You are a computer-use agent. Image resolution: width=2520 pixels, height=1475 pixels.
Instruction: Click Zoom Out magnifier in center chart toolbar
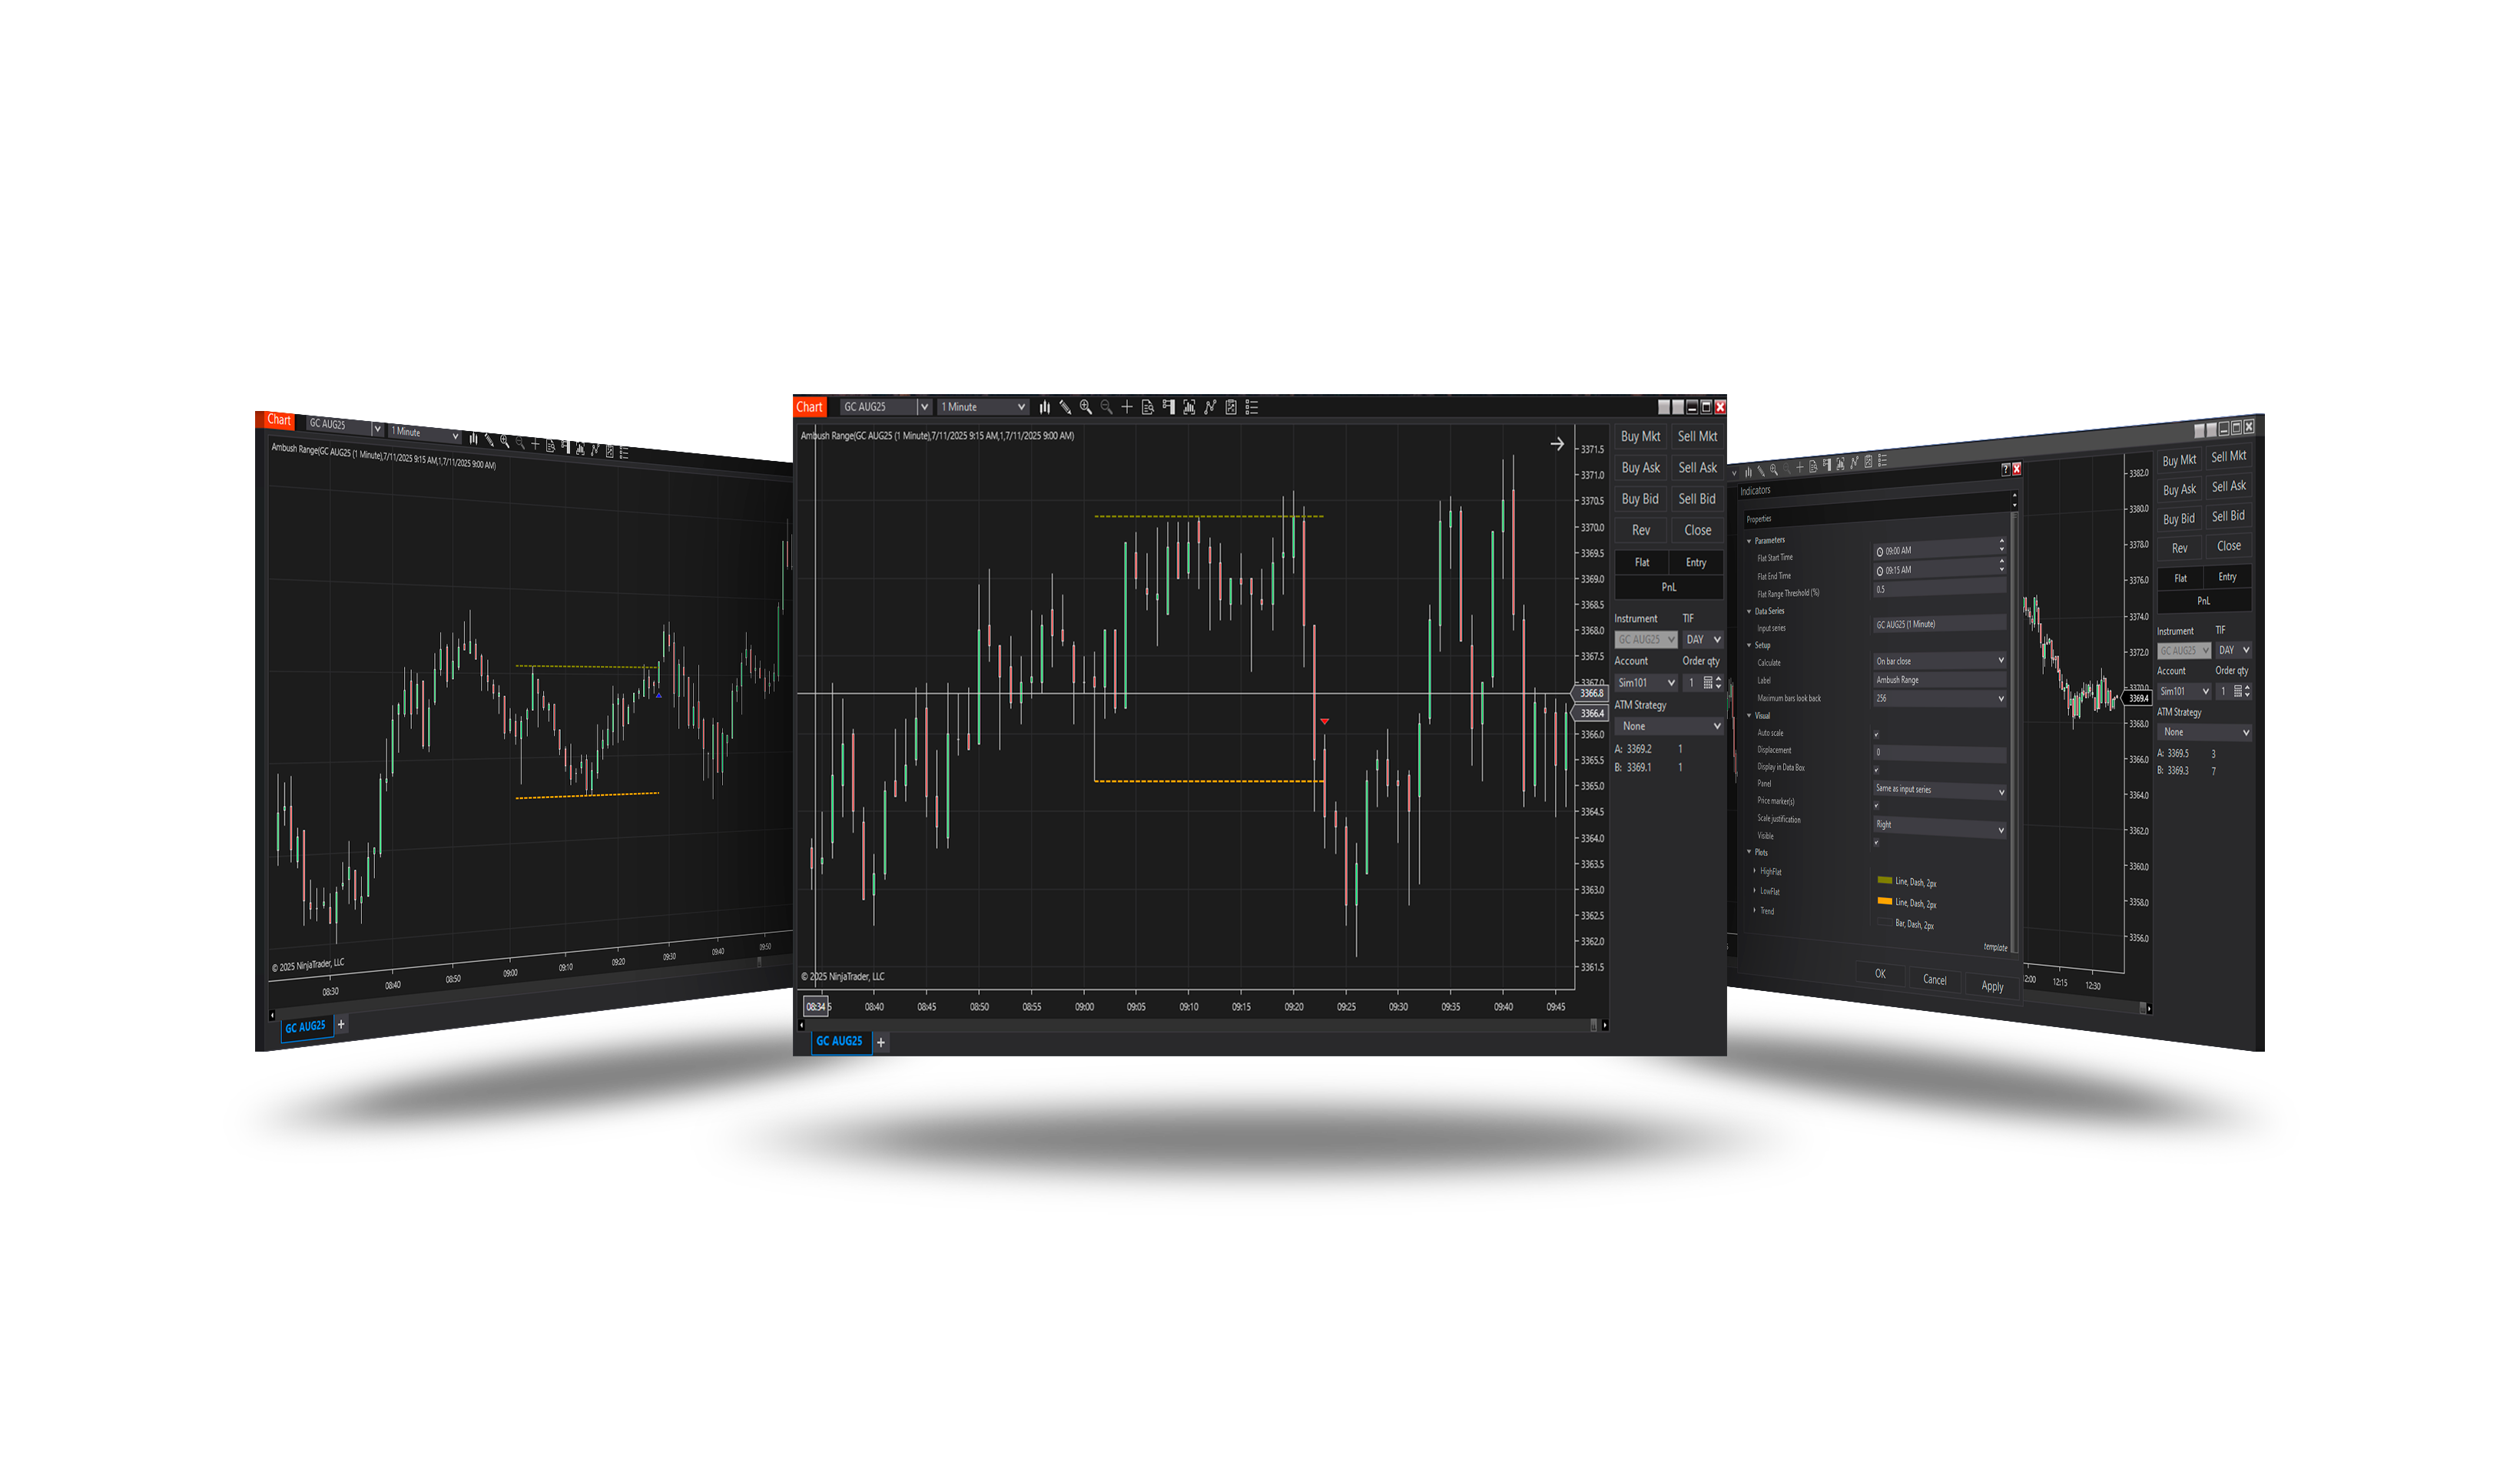coord(1106,407)
